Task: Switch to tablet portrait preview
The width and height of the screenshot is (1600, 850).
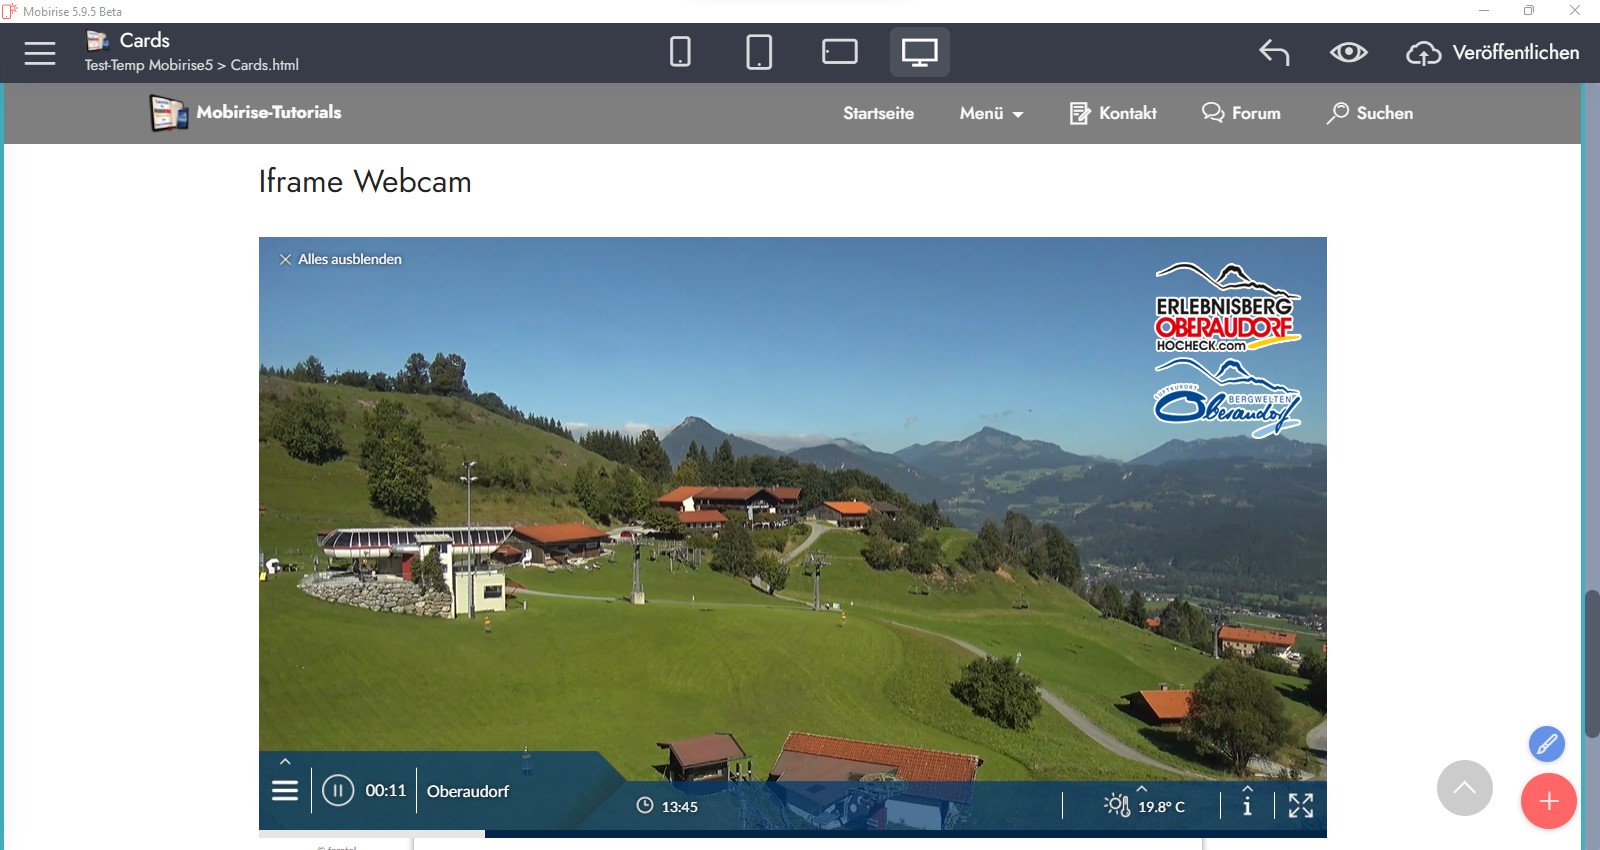Action: tap(759, 52)
